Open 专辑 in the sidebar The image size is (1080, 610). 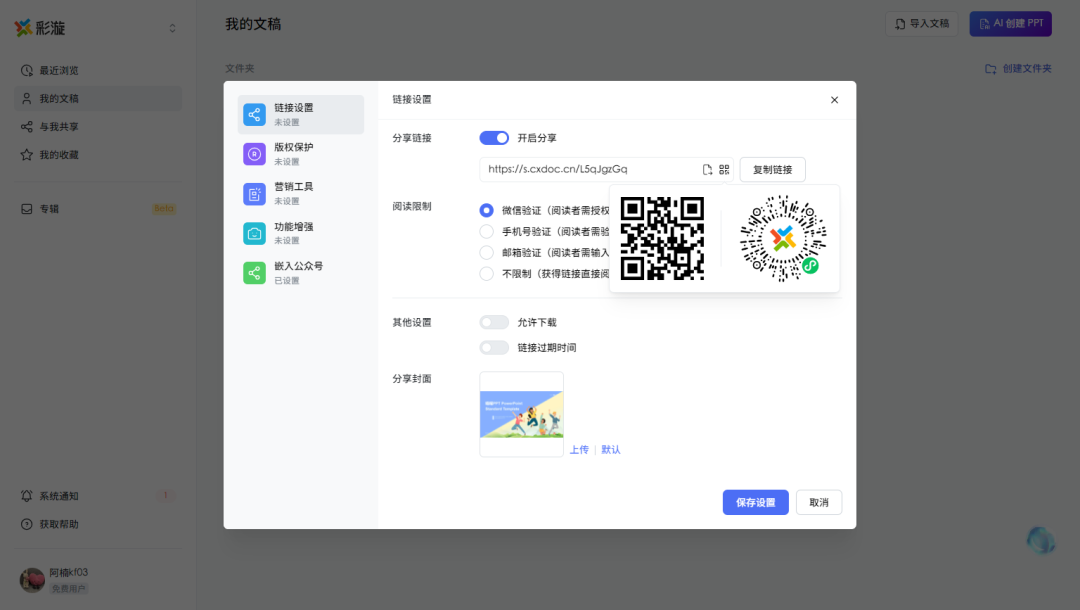click(98, 209)
